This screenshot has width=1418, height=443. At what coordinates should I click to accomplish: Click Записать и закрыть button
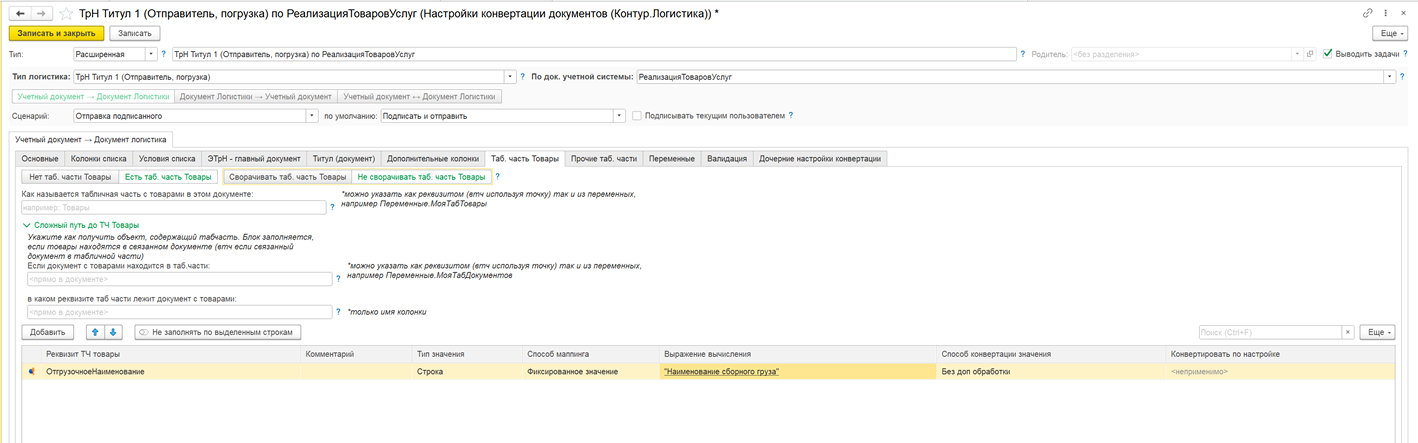click(56, 33)
